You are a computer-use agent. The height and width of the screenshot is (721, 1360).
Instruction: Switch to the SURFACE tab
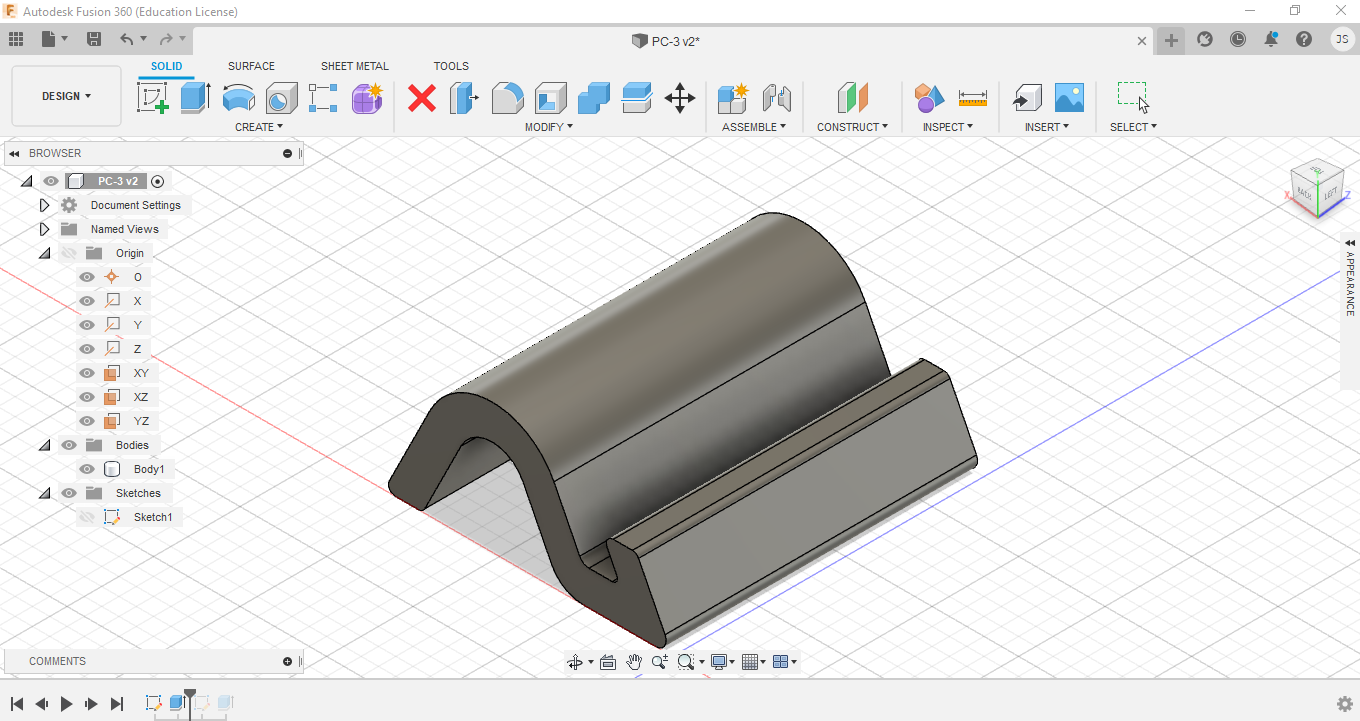pos(251,66)
